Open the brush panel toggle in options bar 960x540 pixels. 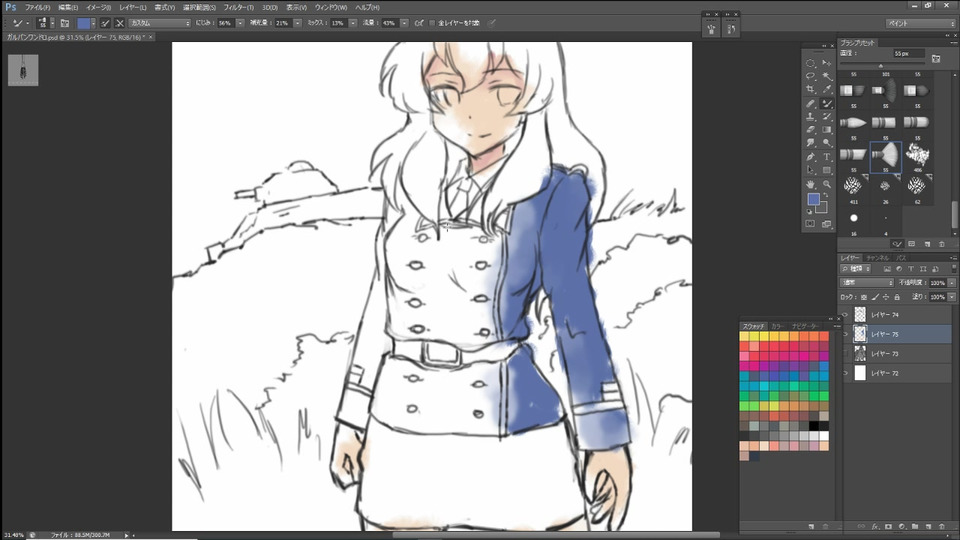pyautogui.click(x=64, y=23)
